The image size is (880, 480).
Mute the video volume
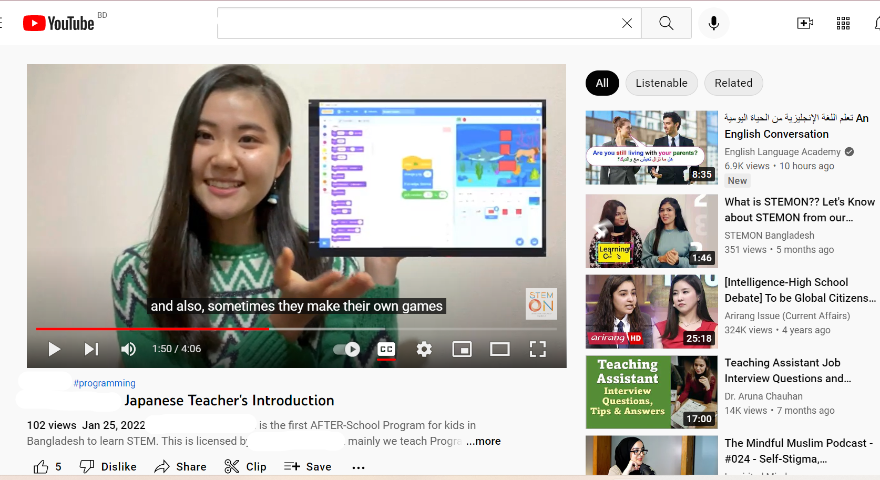(x=129, y=349)
